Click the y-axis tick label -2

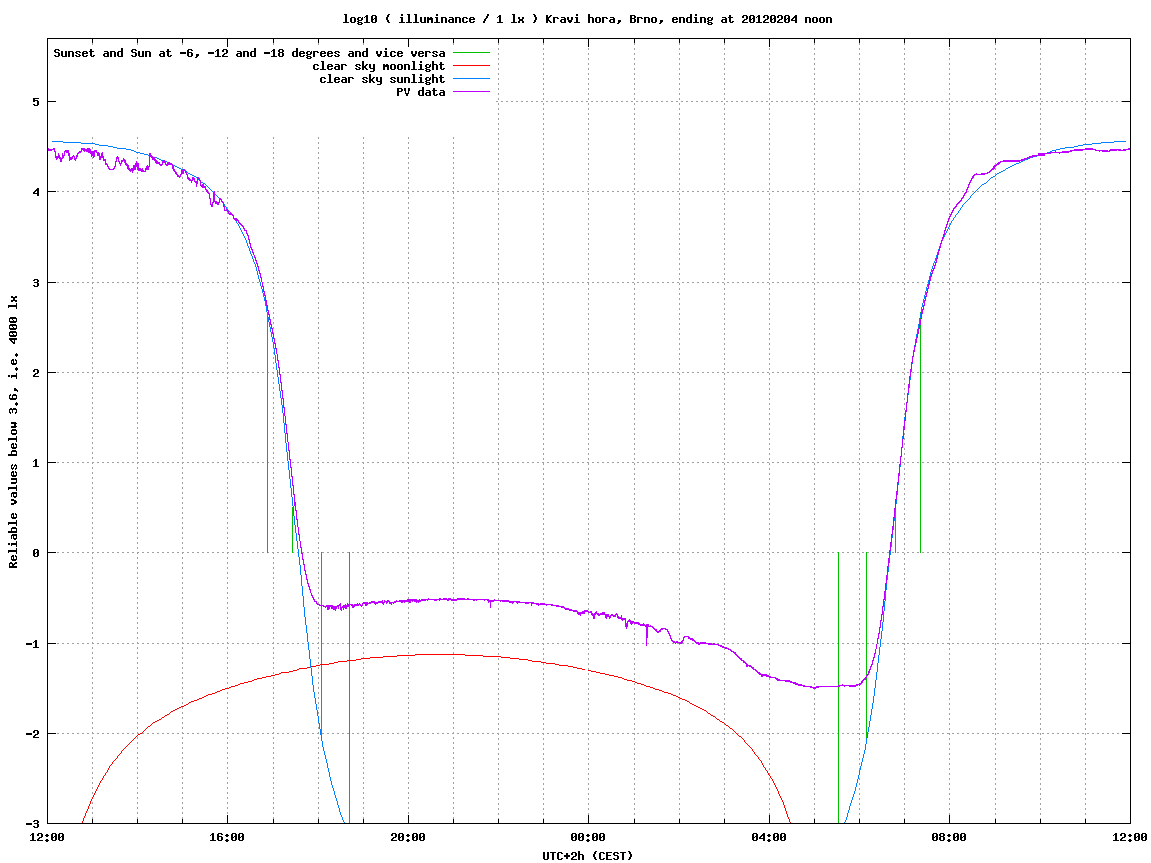click(32, 734)
